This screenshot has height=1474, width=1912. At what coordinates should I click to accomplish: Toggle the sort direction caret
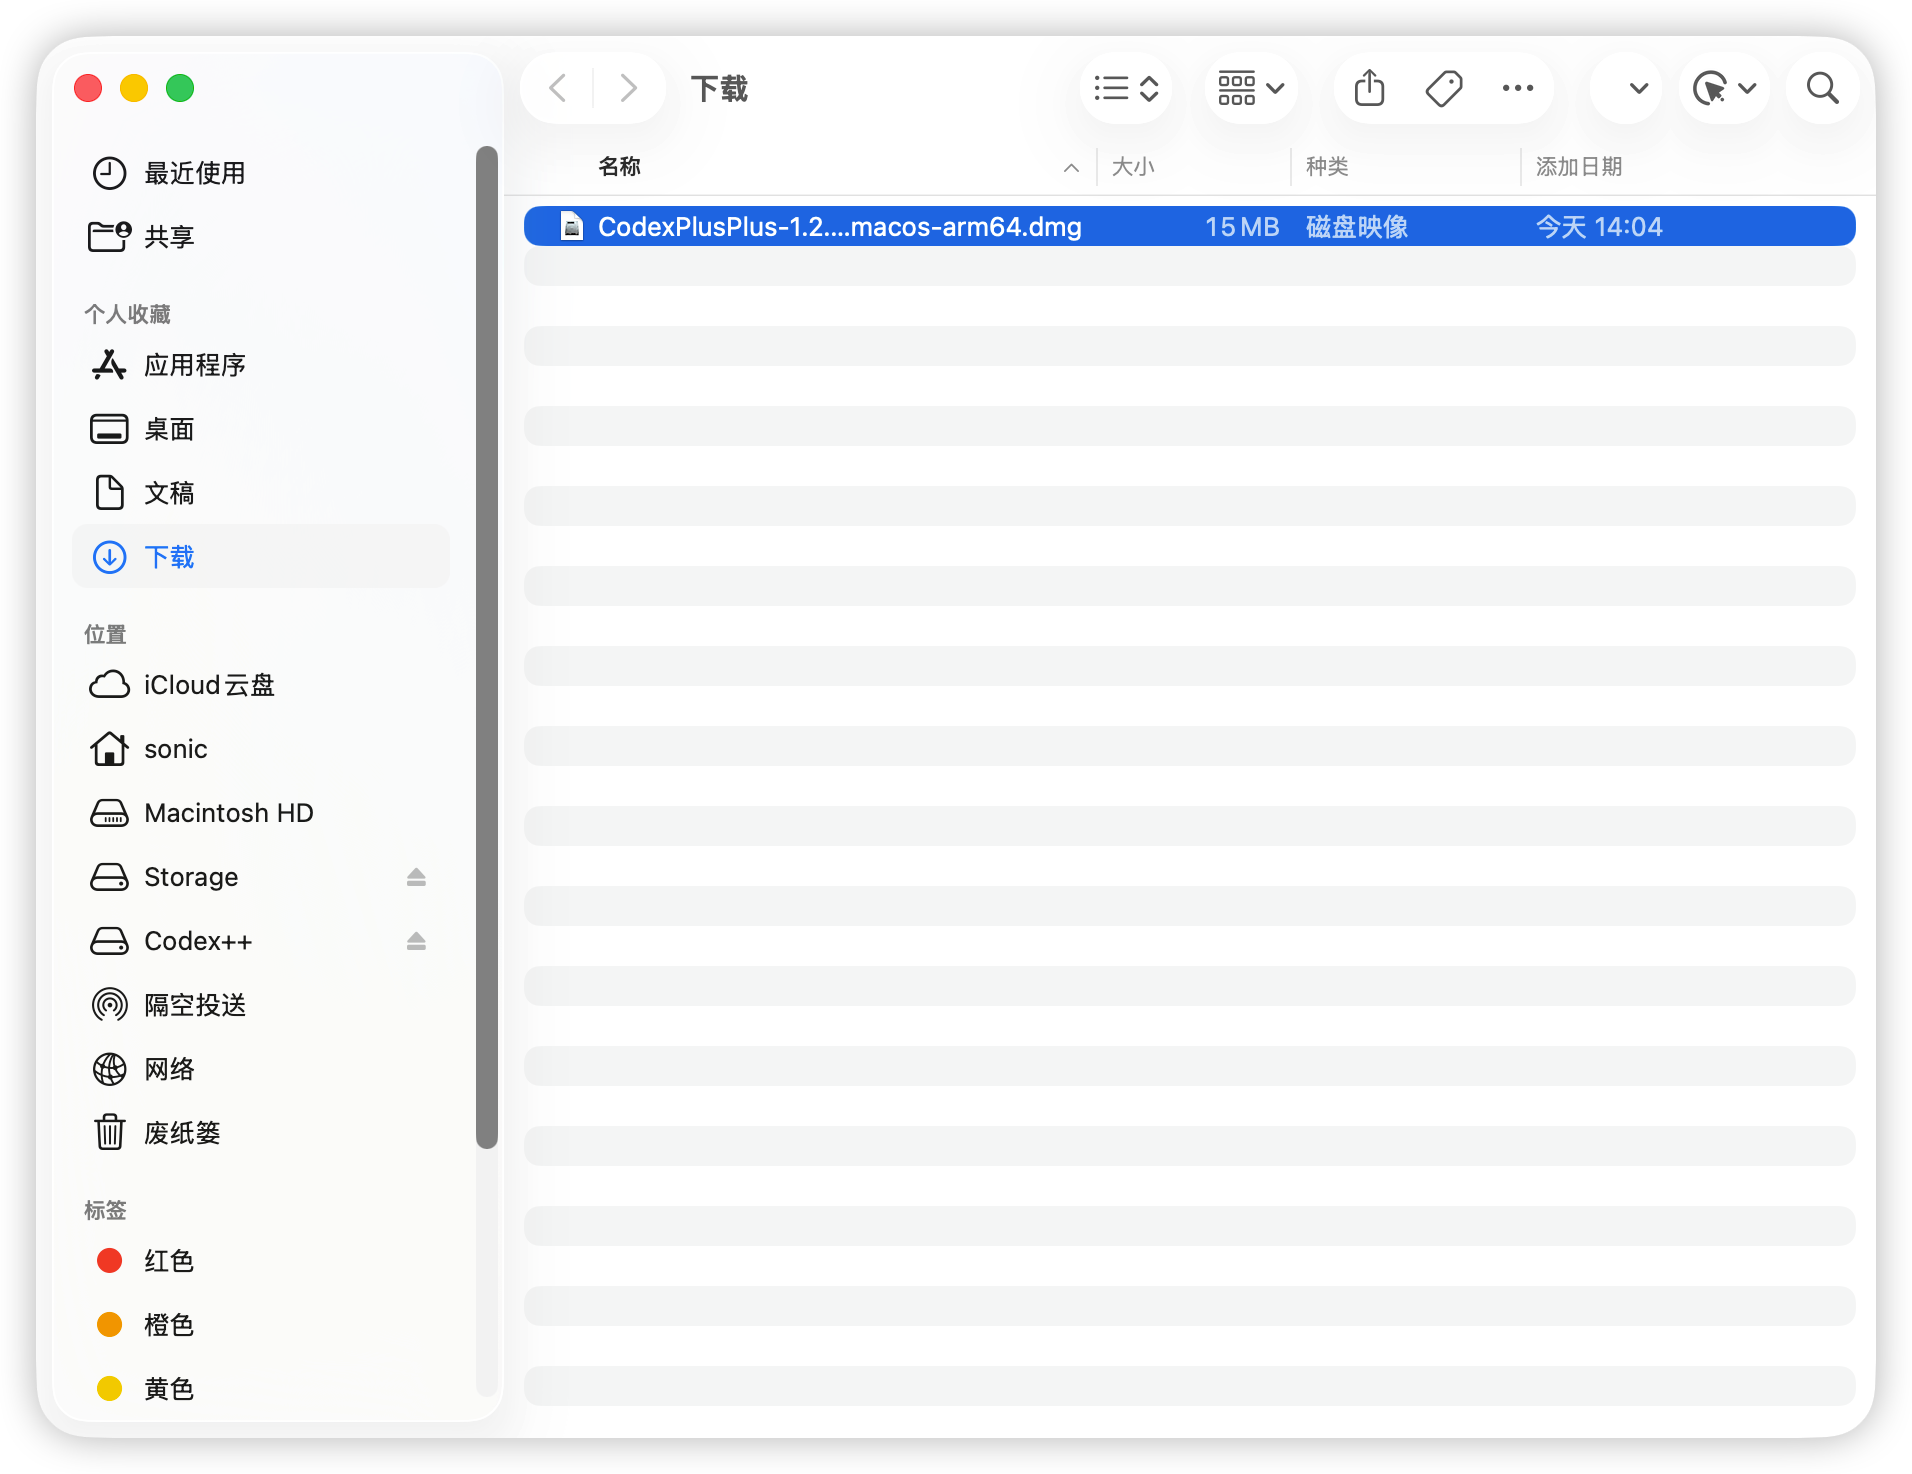tap(1071, 168)
